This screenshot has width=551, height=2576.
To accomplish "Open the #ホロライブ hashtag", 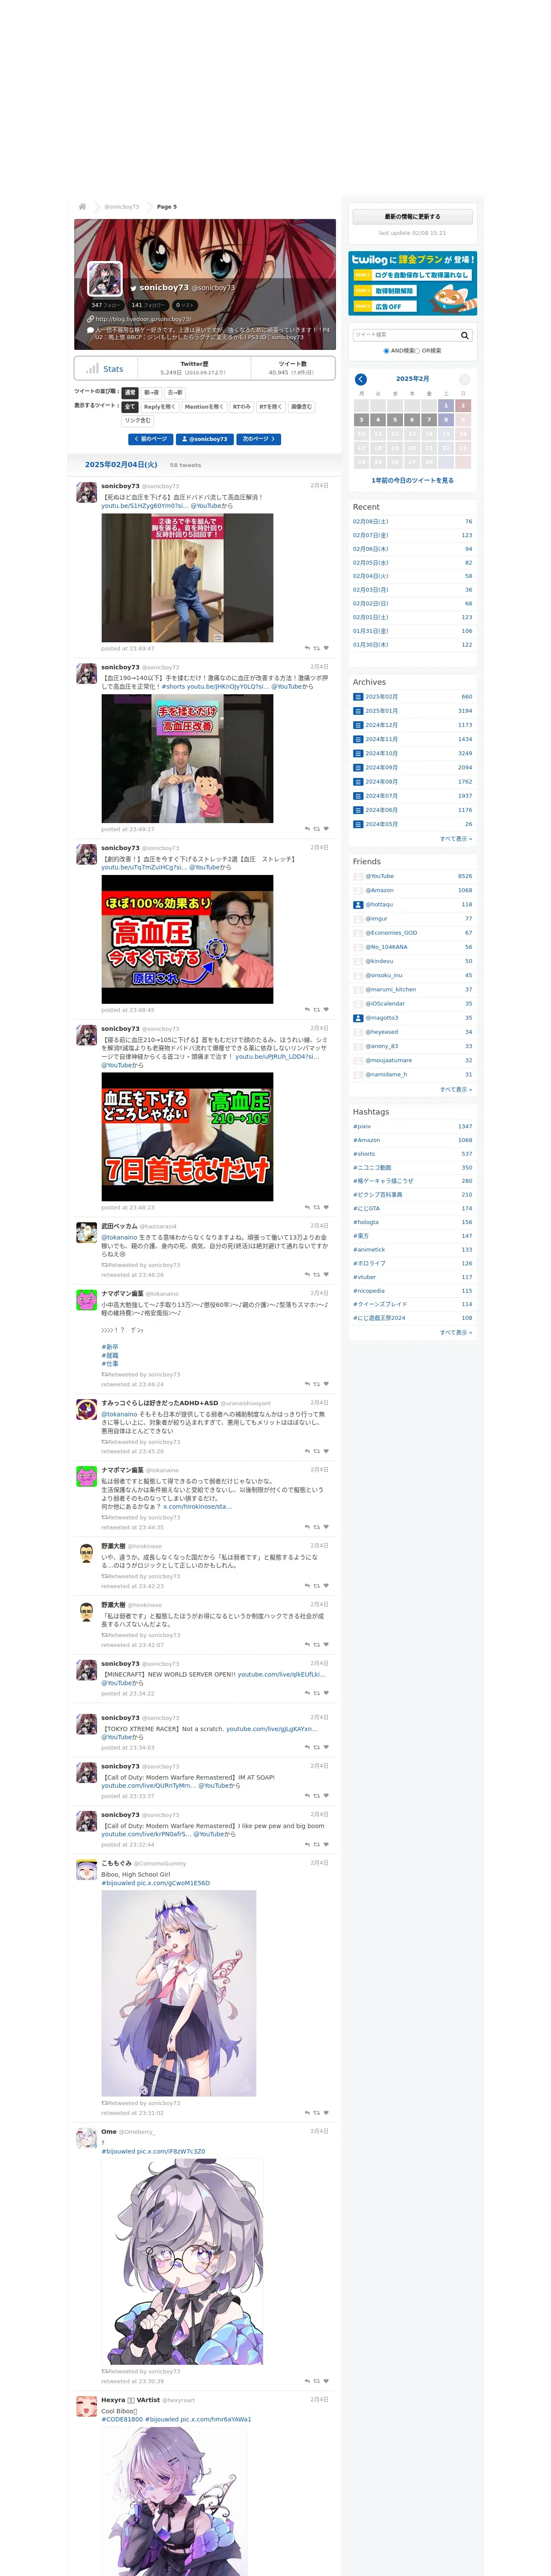I will coord(369,1263).
